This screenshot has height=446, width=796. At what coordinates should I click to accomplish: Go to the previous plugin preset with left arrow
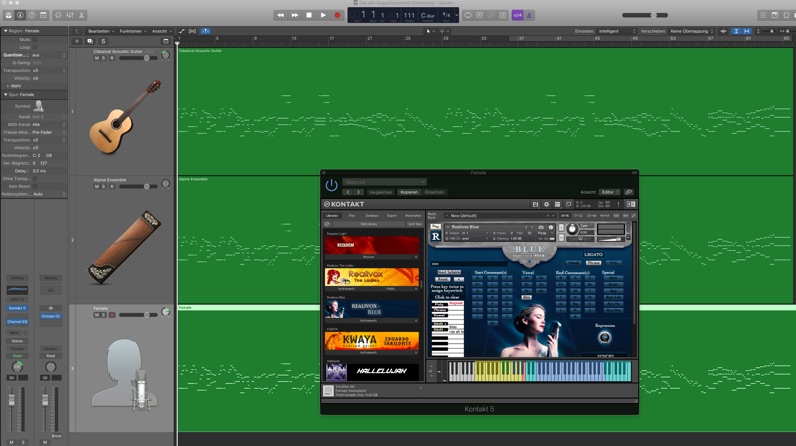[348, 192]
